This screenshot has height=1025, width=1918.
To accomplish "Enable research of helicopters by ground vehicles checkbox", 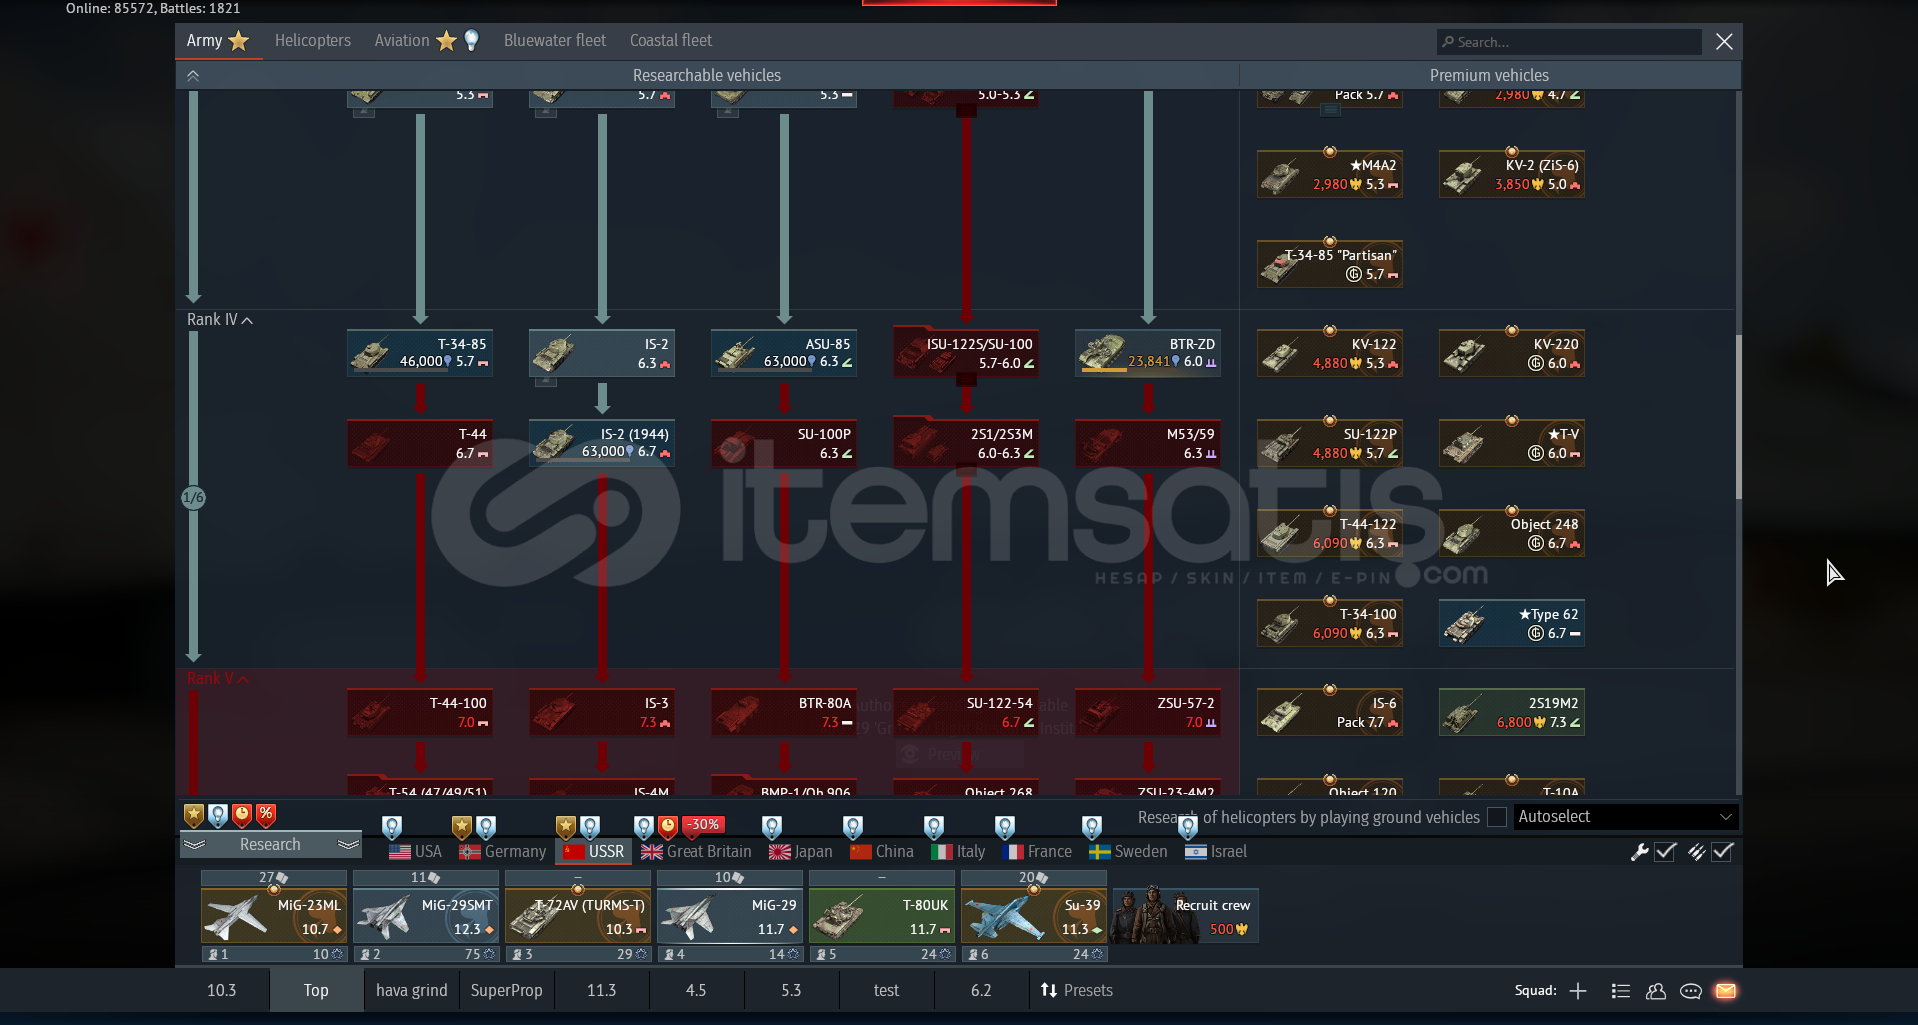I will 1497,817.
